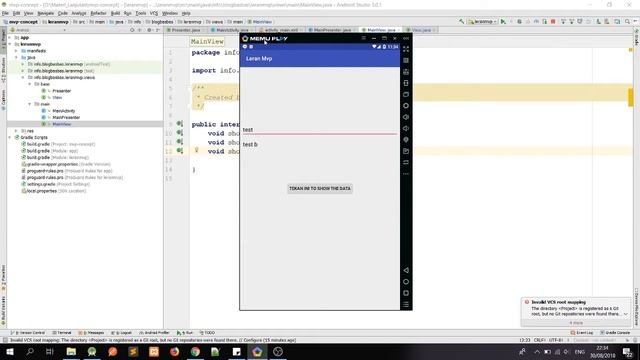This screenshot has width=640, height=360.
Task: Click the gutter implementation icon on line 10
Action: pos(180,133)
